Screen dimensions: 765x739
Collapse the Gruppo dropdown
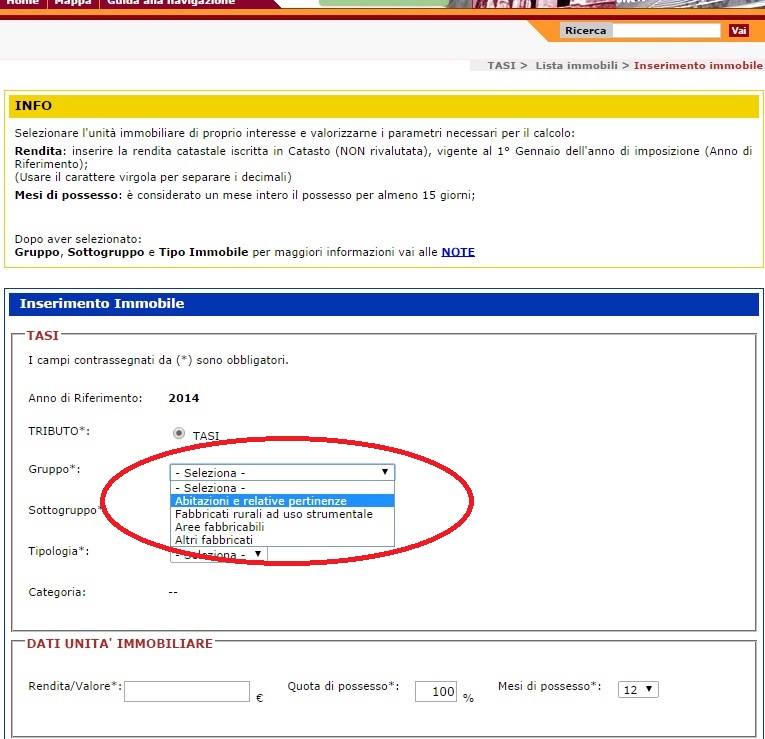pos(282,473)
